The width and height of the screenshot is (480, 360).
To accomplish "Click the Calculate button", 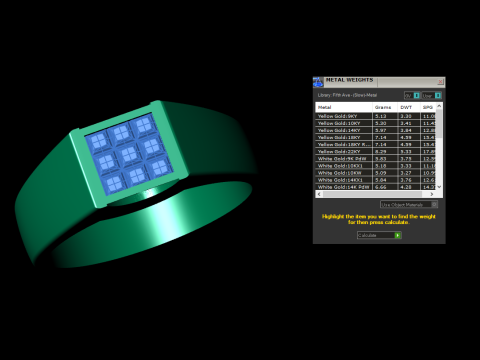I will click(x=379, y=235).
